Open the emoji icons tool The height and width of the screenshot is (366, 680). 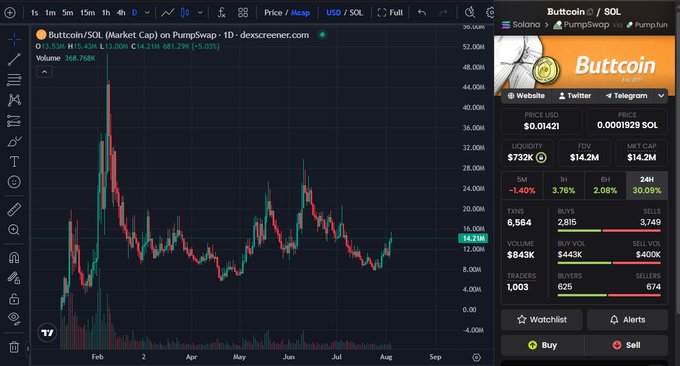pyautogui.click(x=14, y=182)
